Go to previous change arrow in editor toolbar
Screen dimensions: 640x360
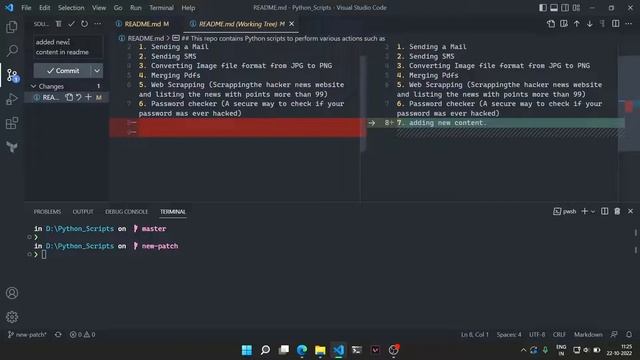coord(577,24)
